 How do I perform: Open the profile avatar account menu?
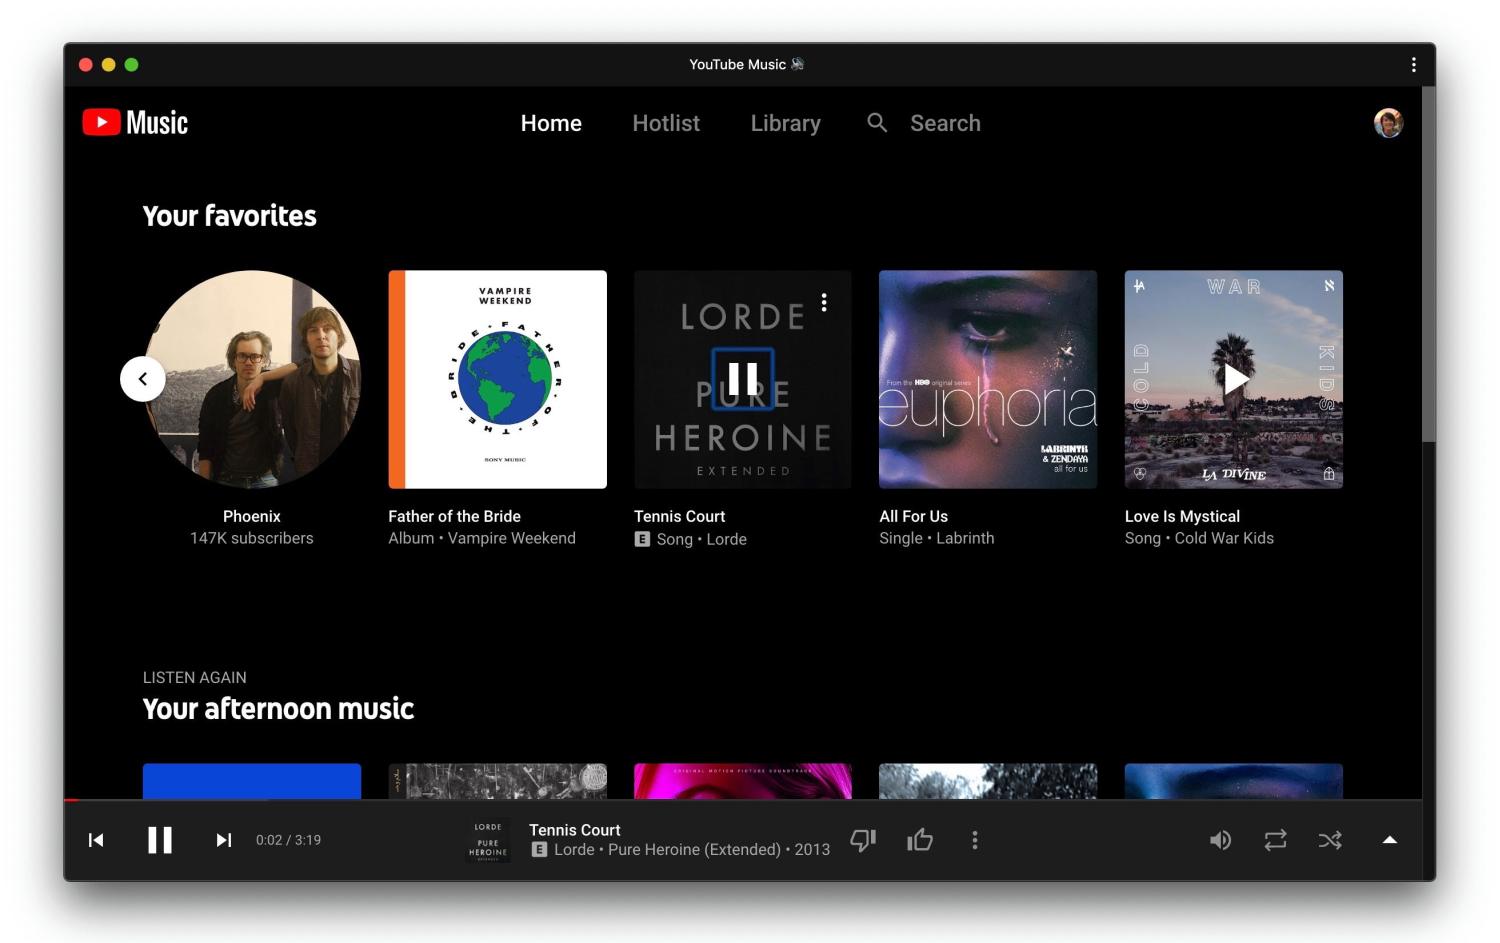point(1388,123)
